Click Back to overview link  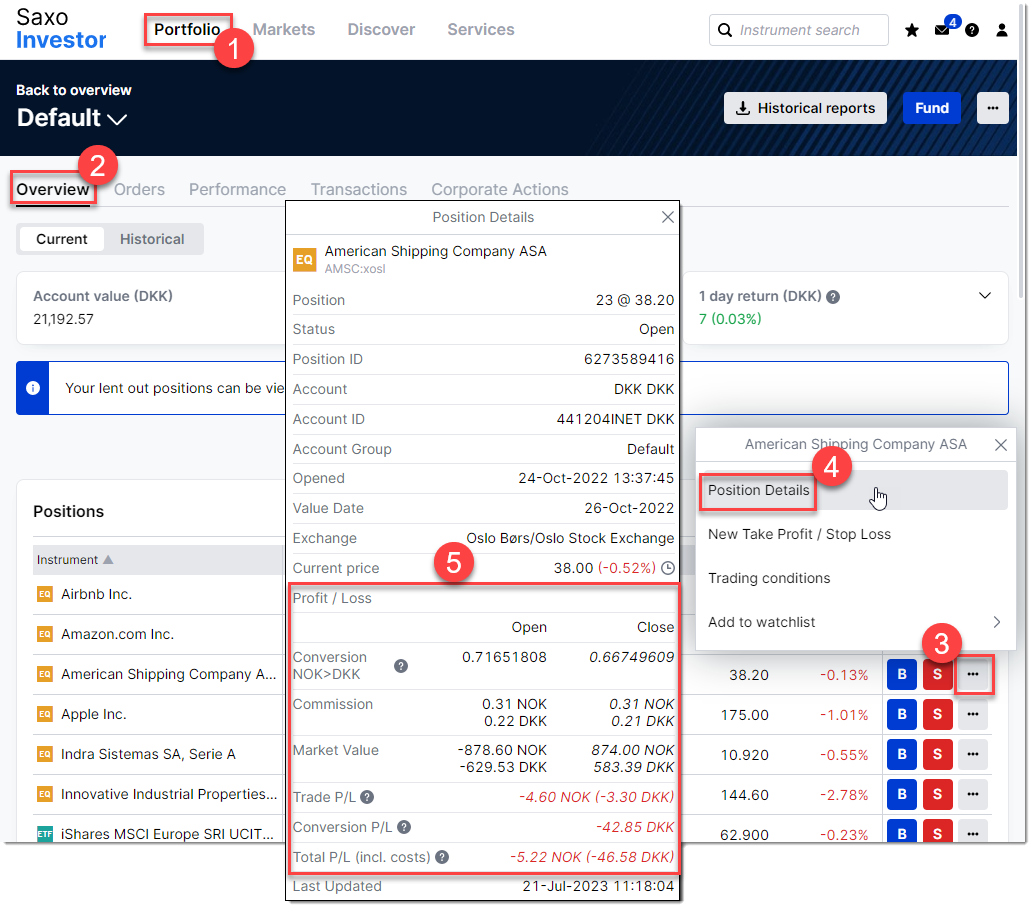click(x=74, y=90)
